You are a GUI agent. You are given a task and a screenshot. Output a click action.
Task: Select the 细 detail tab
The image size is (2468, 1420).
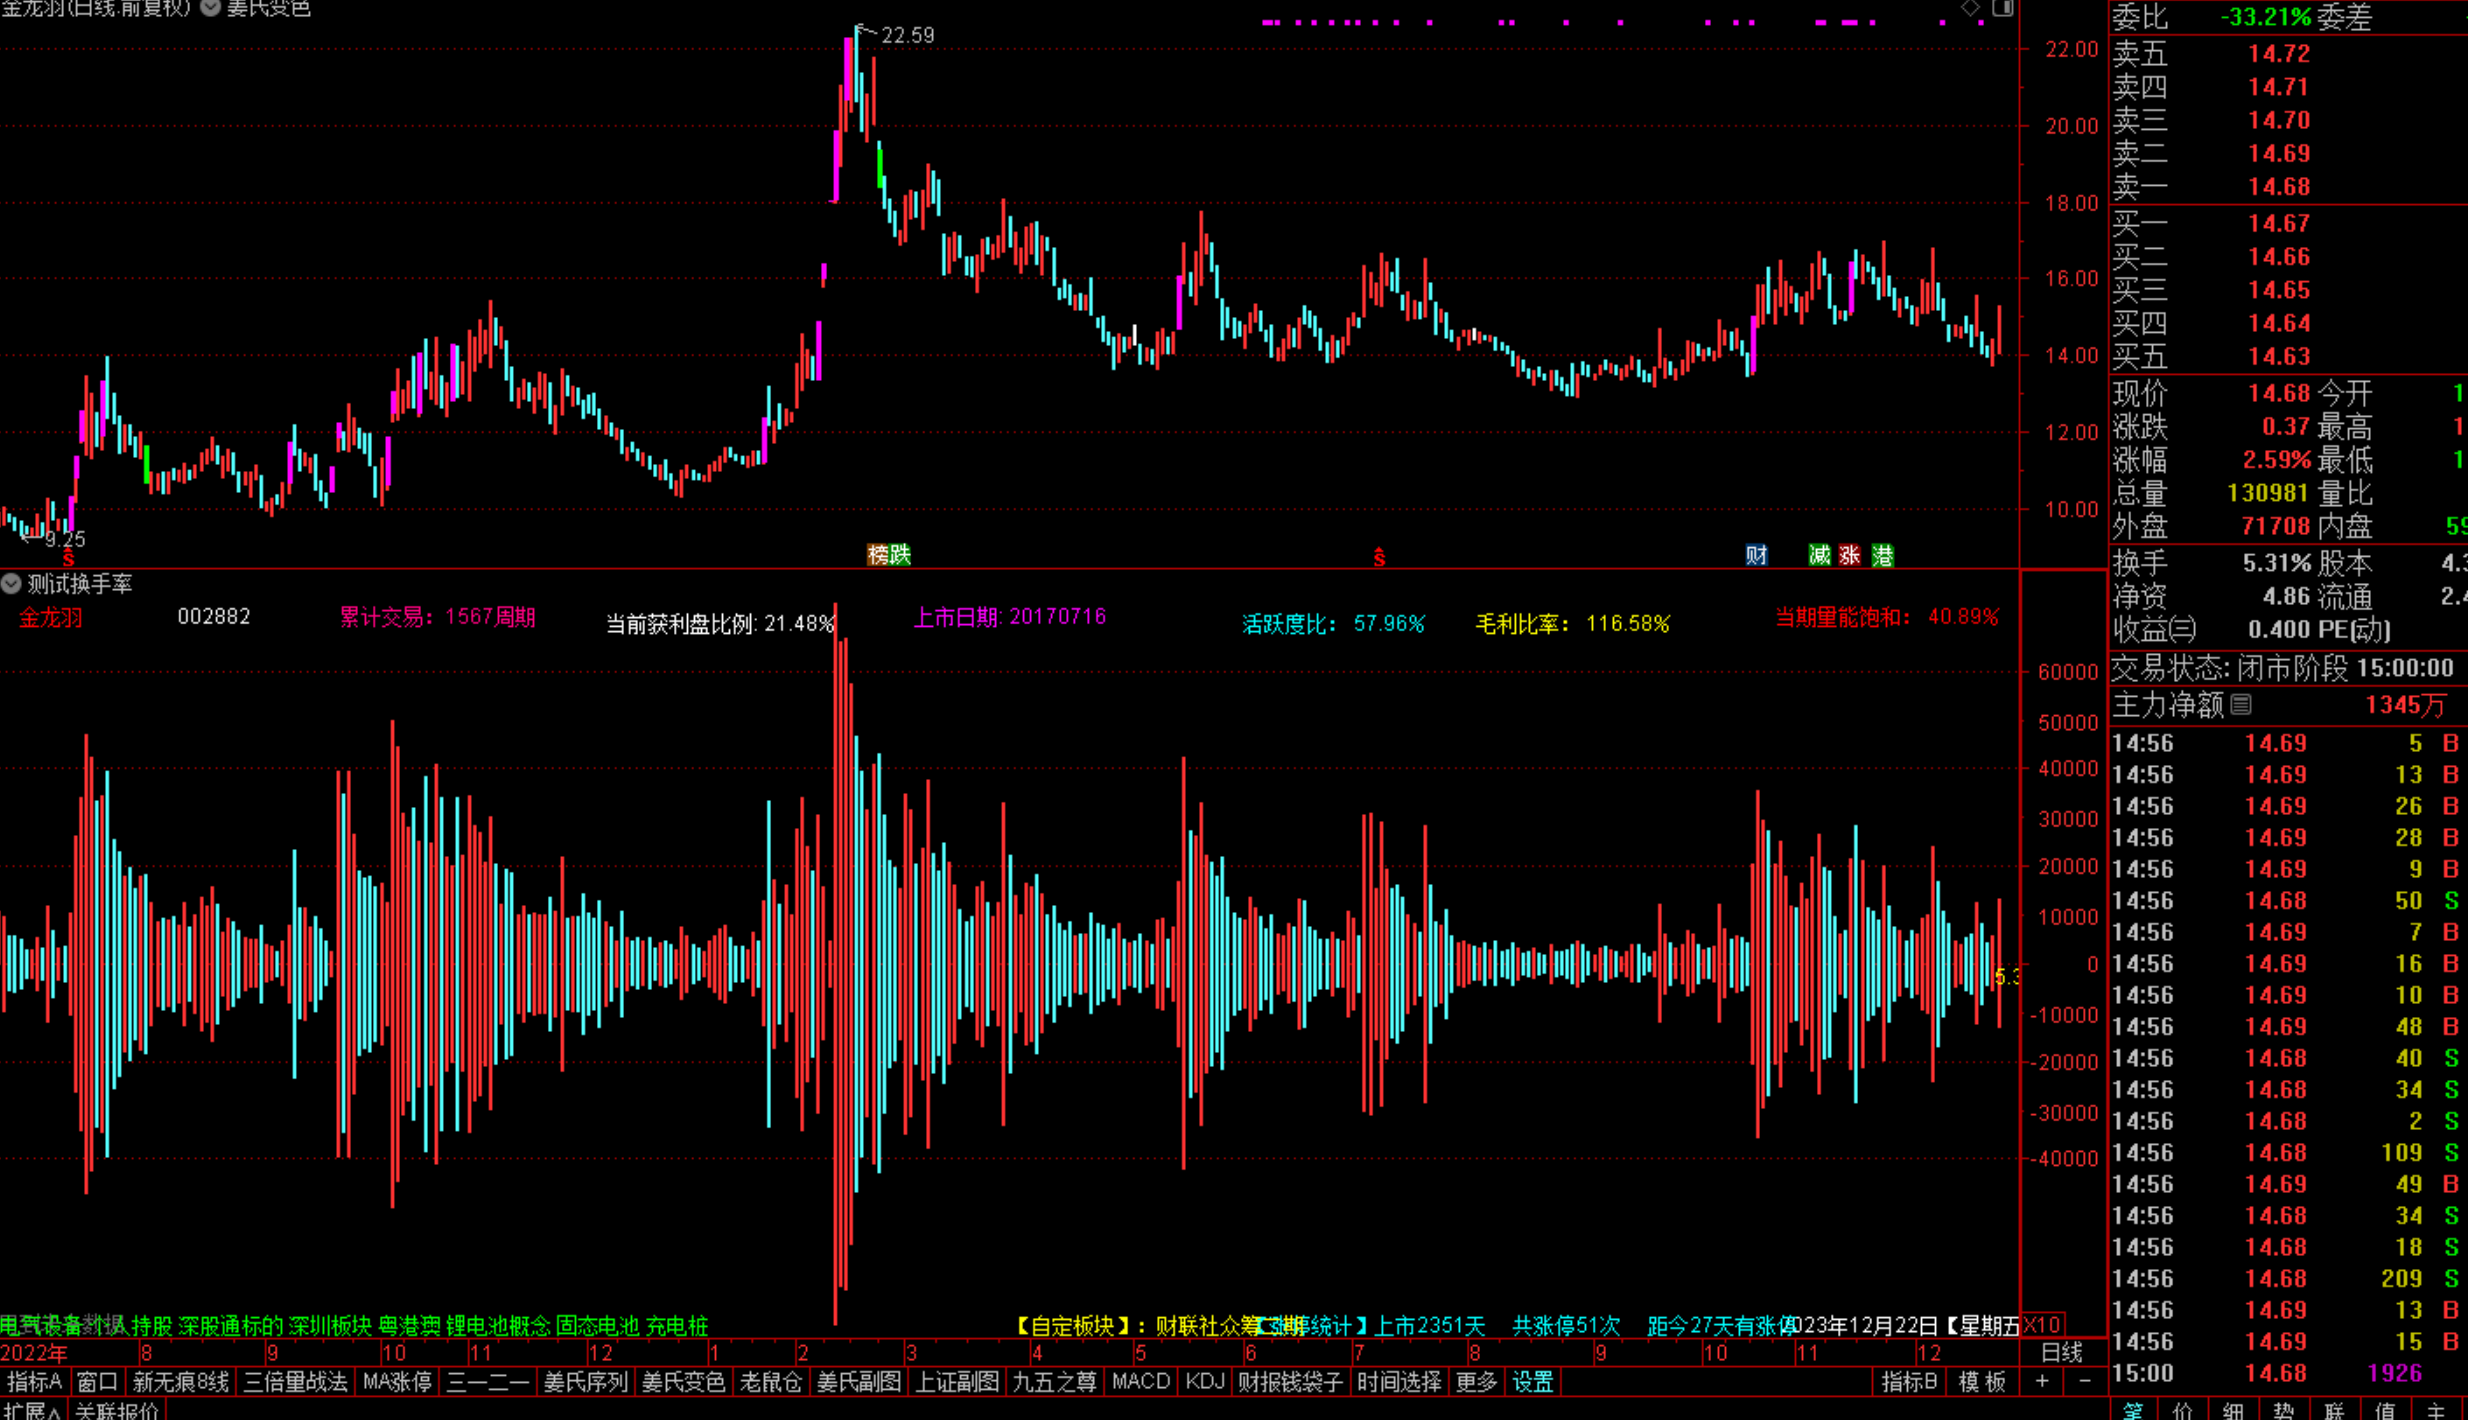(2233, 1410)
